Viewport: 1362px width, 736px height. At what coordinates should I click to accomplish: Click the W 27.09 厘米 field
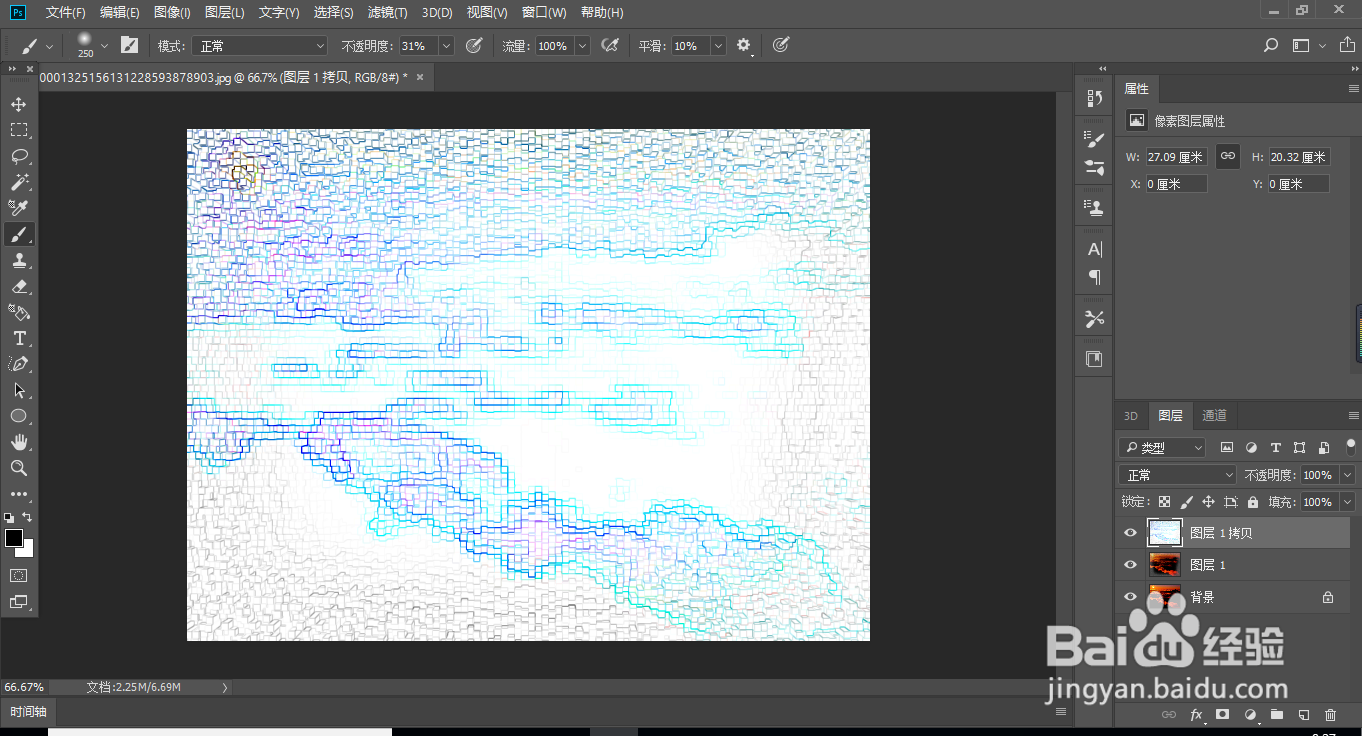point(1176,157)
